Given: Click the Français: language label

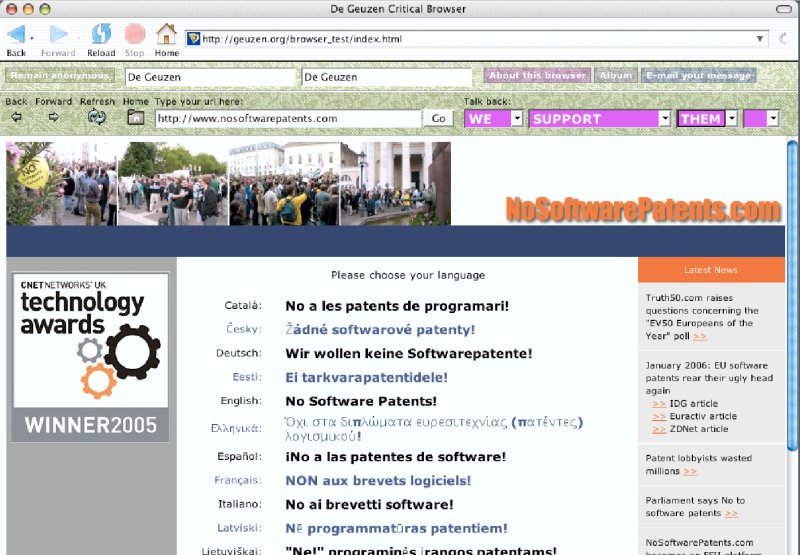Looking at the screenshot, I should [238, 480].
